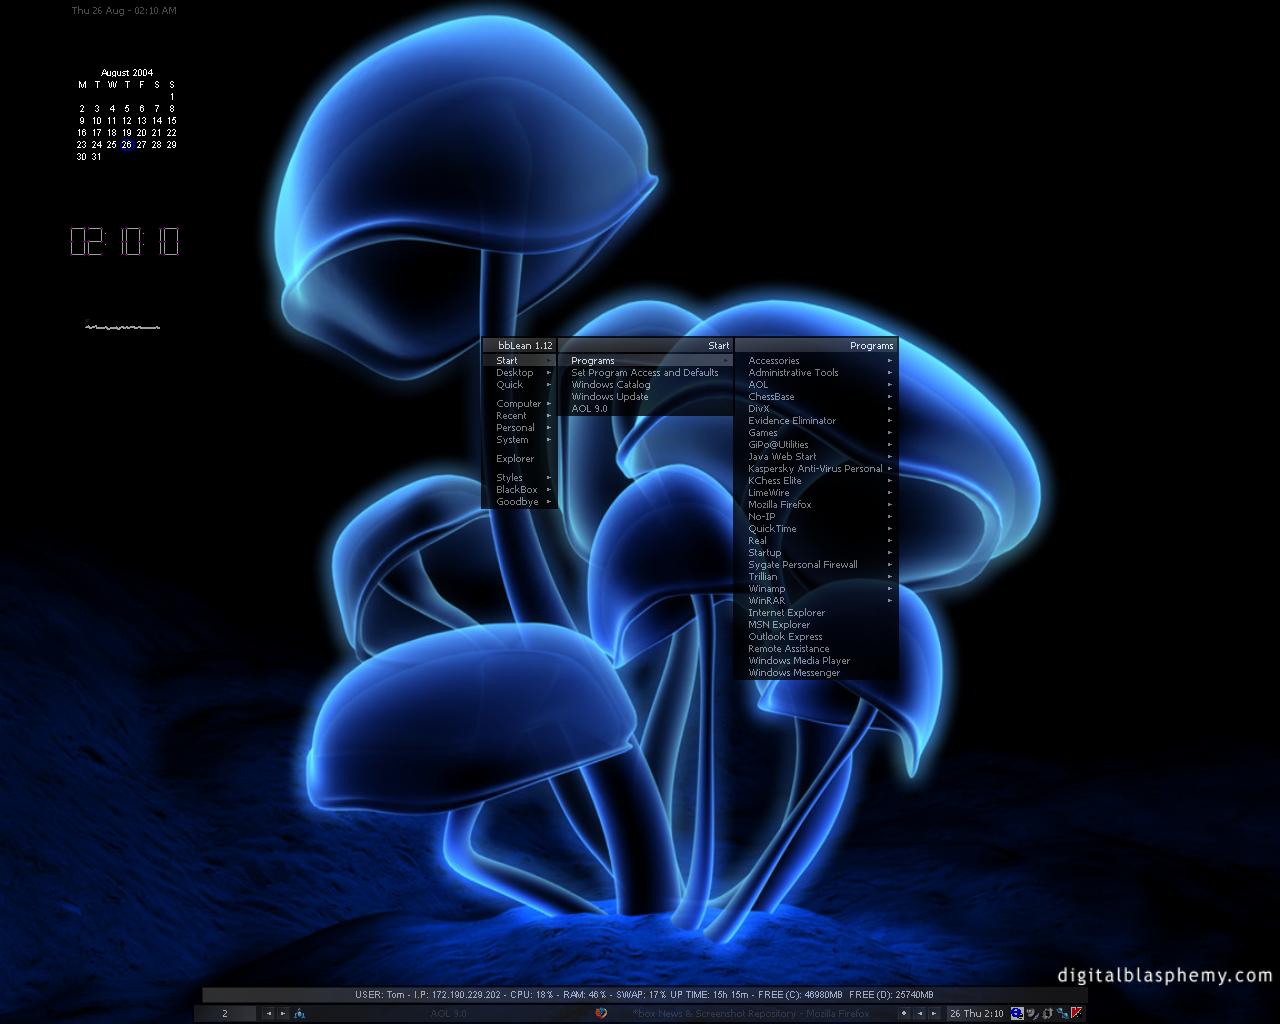Viewport: 1280px width, 1024px height.
Task: Expand the Administrative Tools folder arrow
Action: 889,373
